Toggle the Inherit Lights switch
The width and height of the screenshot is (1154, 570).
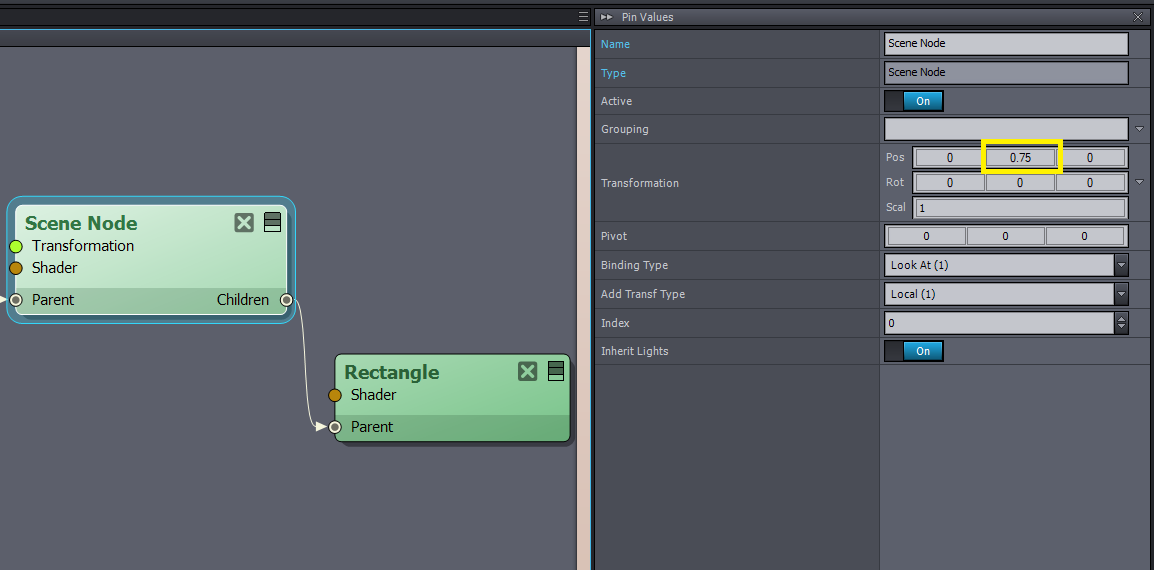click(x=913, y=351)
